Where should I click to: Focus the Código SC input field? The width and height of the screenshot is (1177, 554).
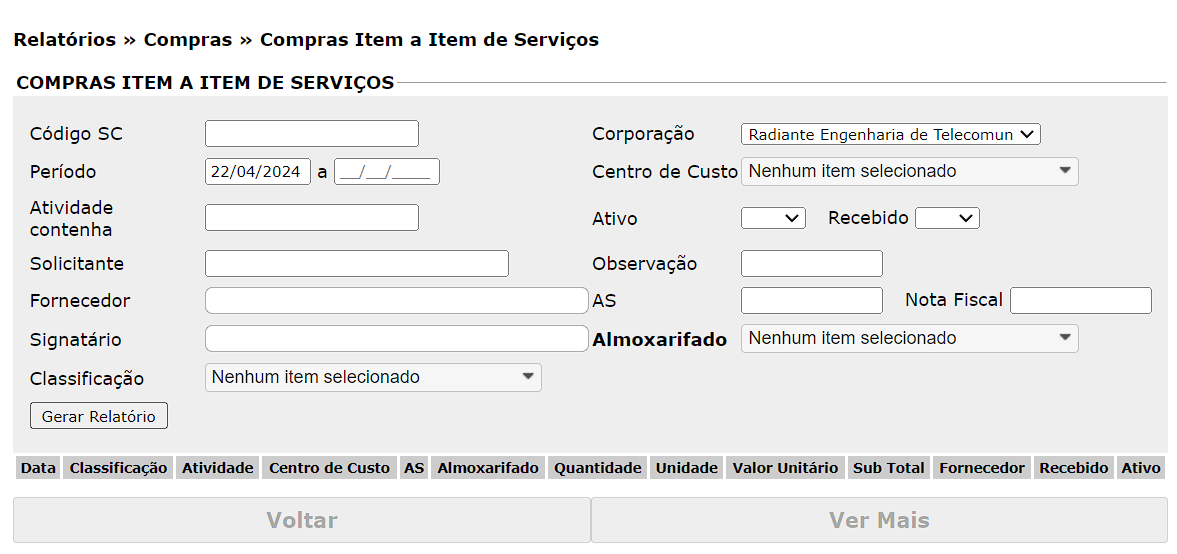click(311, 133)
